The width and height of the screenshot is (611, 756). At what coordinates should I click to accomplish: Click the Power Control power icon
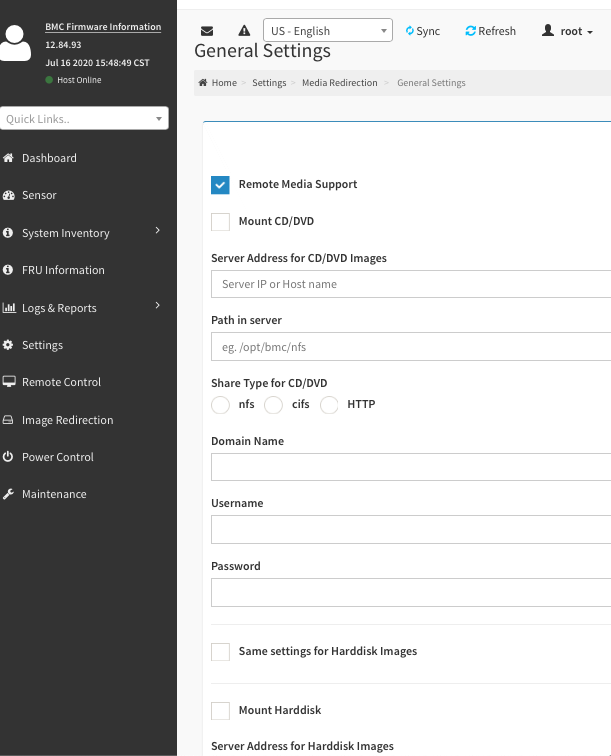[x=8, y=456]
